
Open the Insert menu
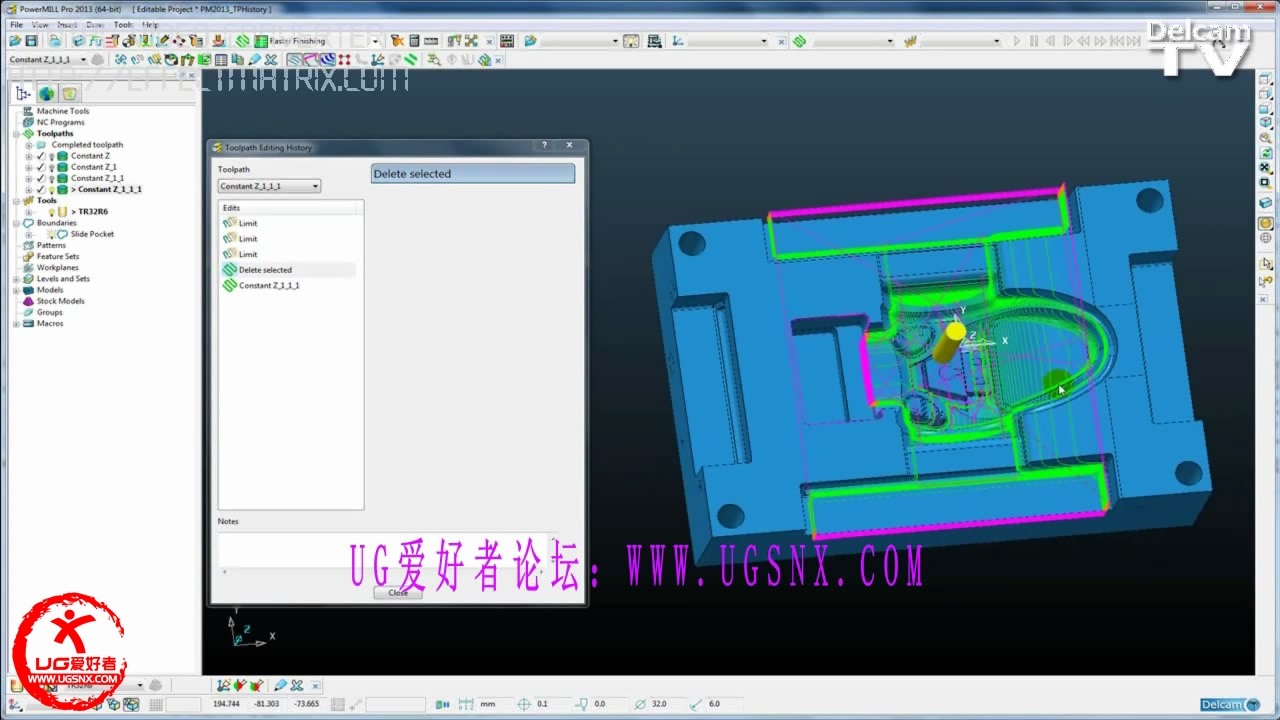pyautogui.click(x=67, y=24)
